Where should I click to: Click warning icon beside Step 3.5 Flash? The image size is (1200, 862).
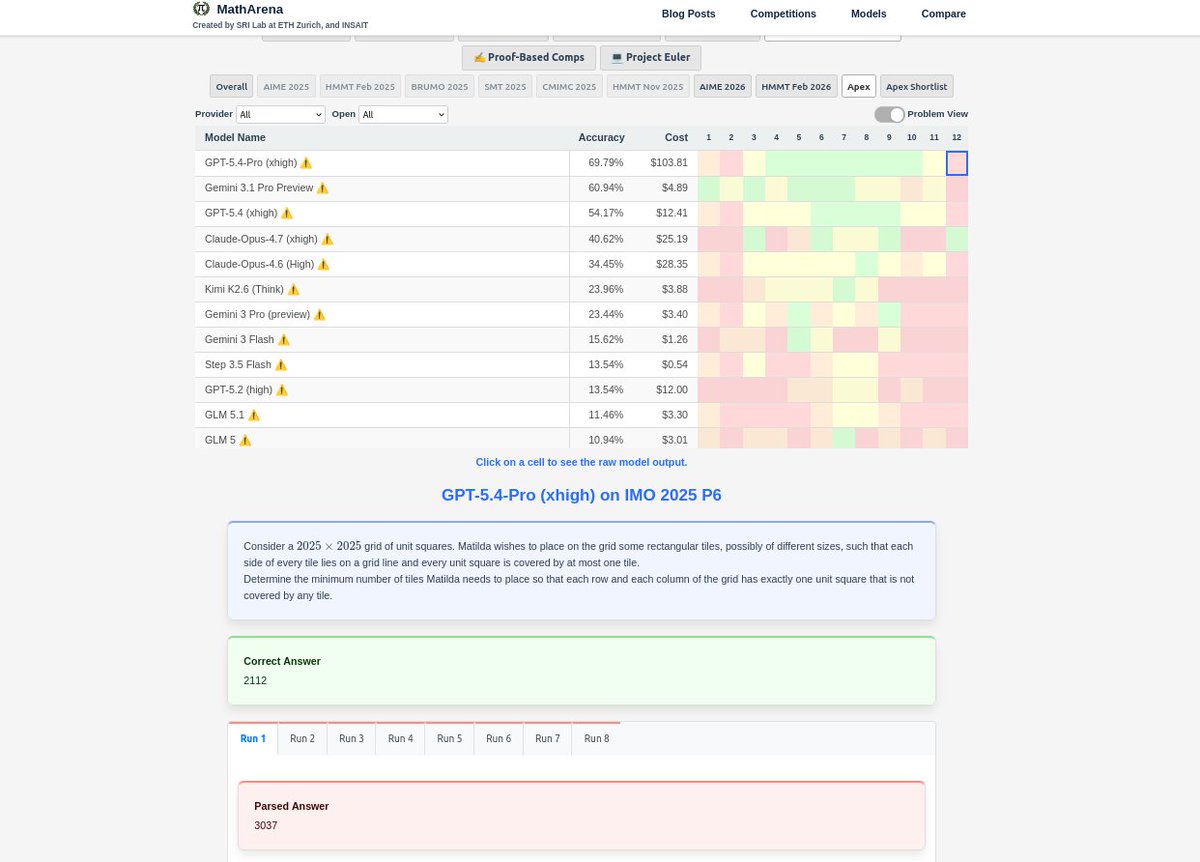281,365
